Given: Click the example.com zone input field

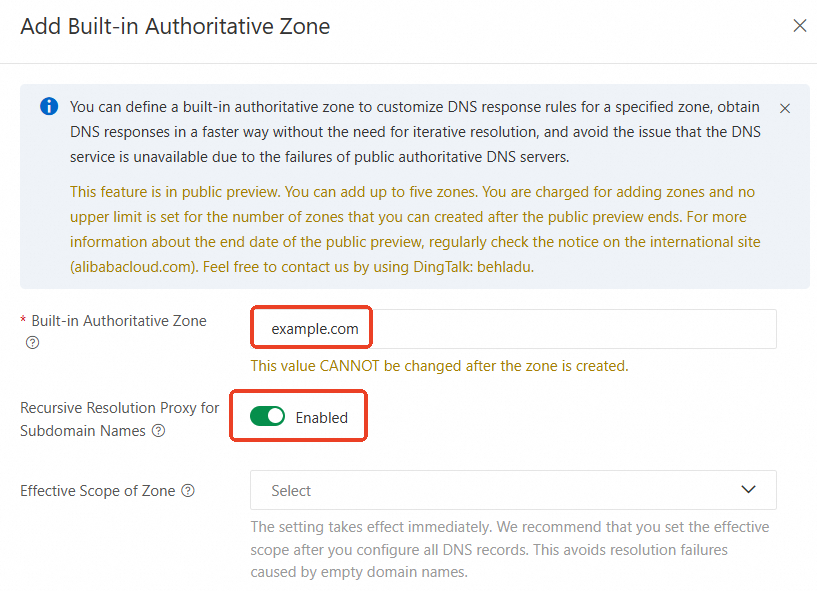Looking at the screenshot, I should 513,328.
